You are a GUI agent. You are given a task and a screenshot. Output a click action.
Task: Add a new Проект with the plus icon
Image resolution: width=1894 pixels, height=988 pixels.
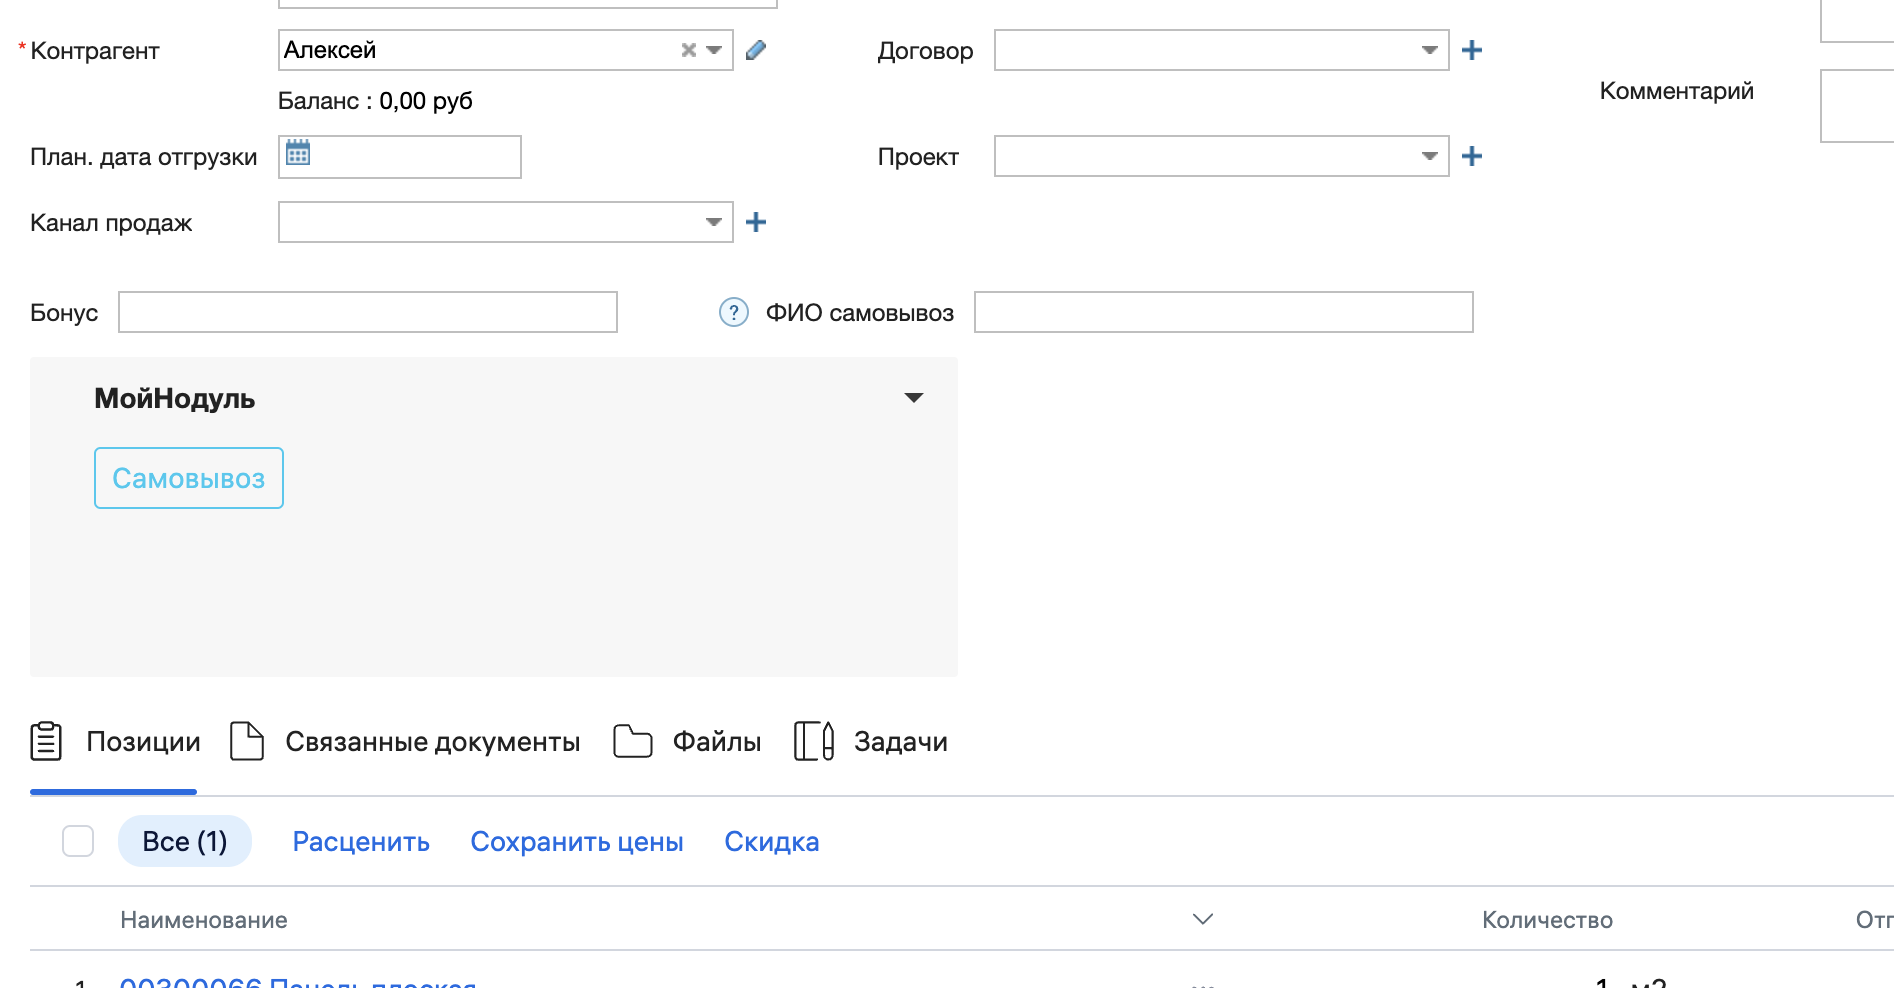point(1471,156)
